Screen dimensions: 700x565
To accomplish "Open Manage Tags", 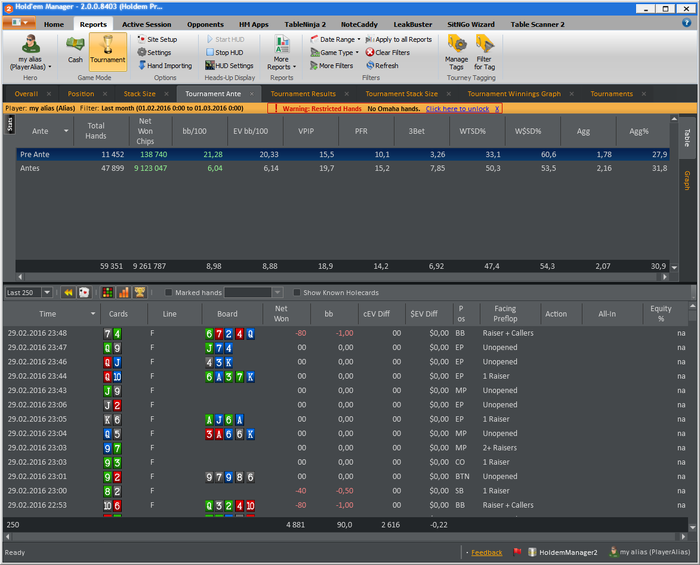I will pos(456,53).
